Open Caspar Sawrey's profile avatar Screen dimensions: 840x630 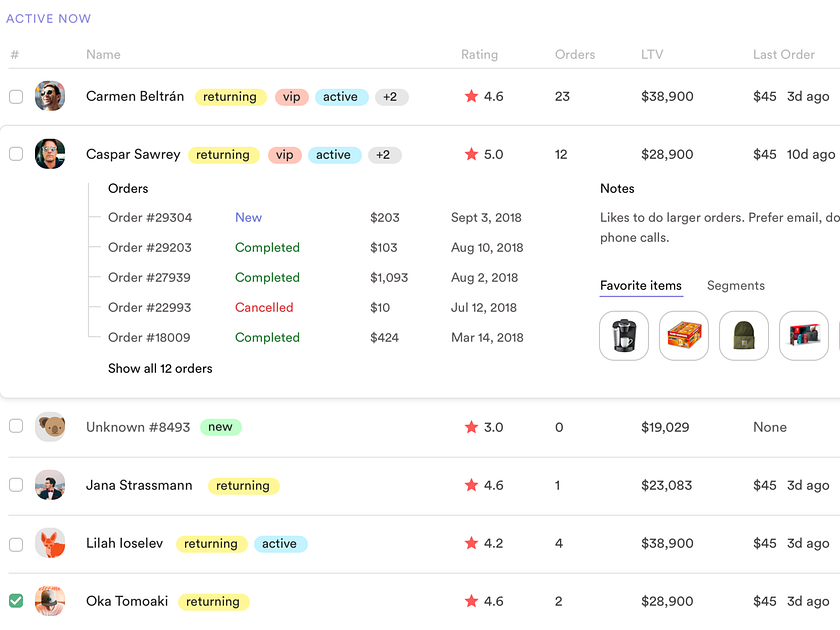[x=50, y=154]
